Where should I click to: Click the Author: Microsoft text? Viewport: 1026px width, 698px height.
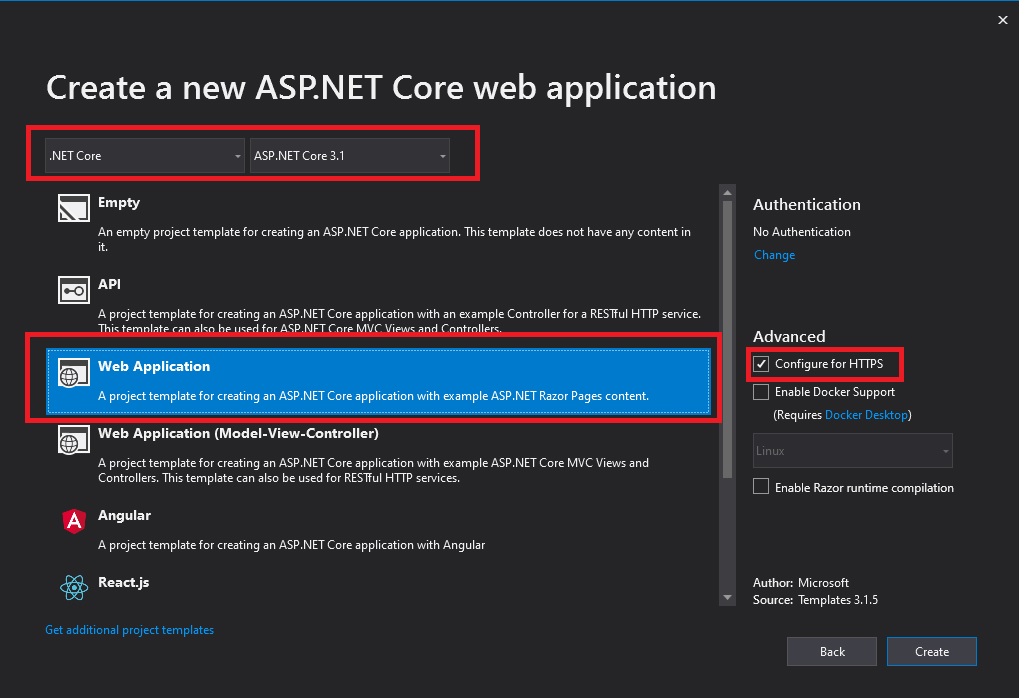pyautogui.click(x=801, y=583)
